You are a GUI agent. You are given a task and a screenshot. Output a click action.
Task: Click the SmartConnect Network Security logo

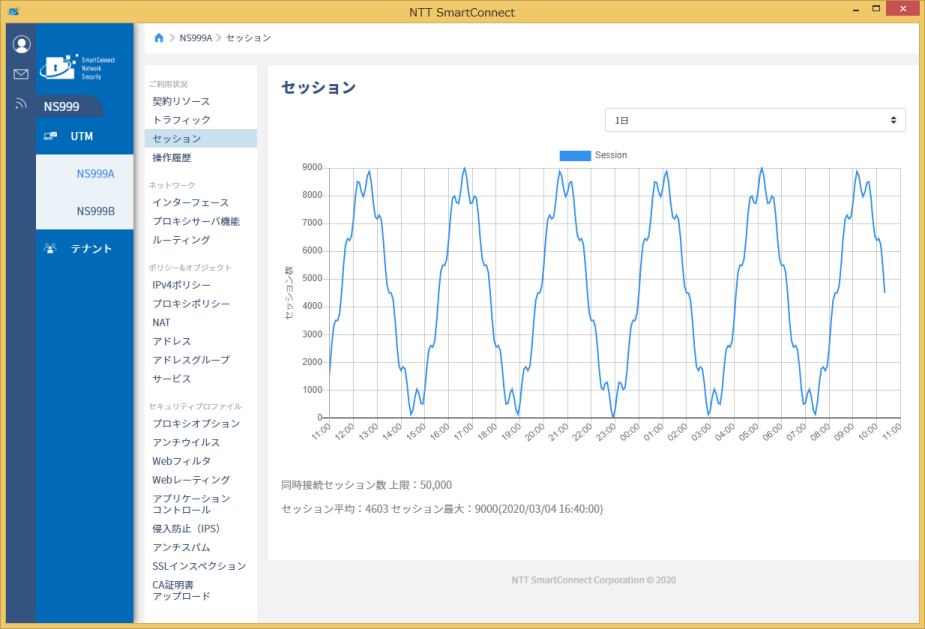(x=77, y=67)
